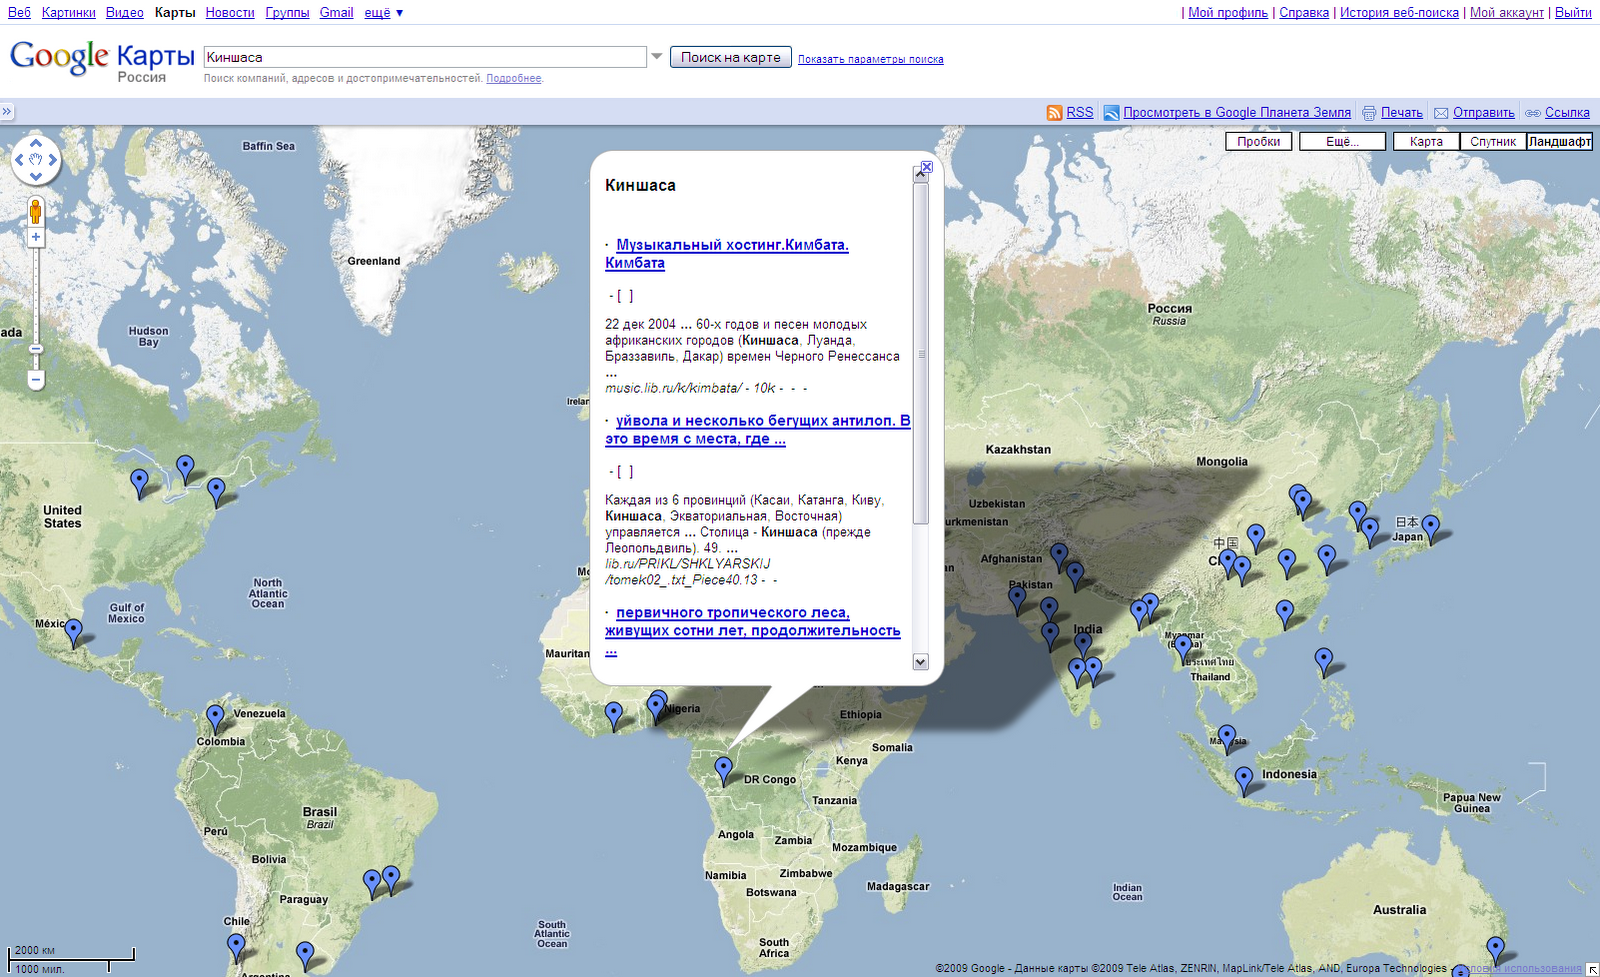Image resolution: width=1600 pixels, height=977 pixels.
Task: Open the ещё dropdown in top navigation
Action: [x=384, y=13]
